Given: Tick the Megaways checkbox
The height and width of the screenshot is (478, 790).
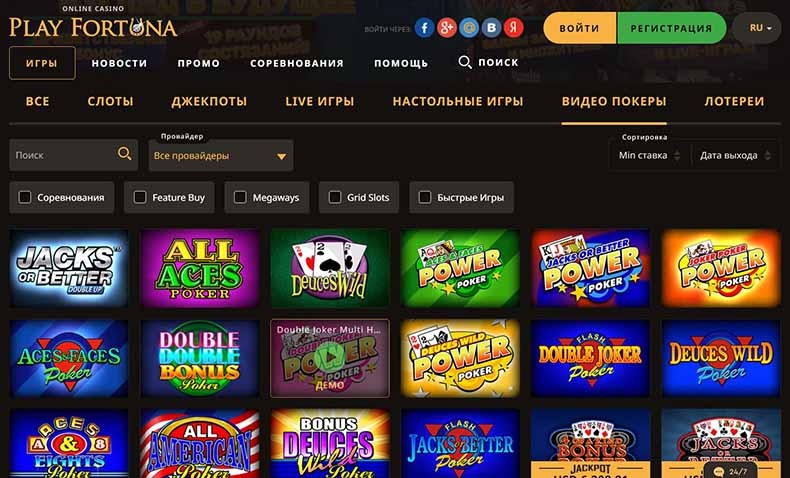Looking at the screenshot, I should tap(240, 197).
